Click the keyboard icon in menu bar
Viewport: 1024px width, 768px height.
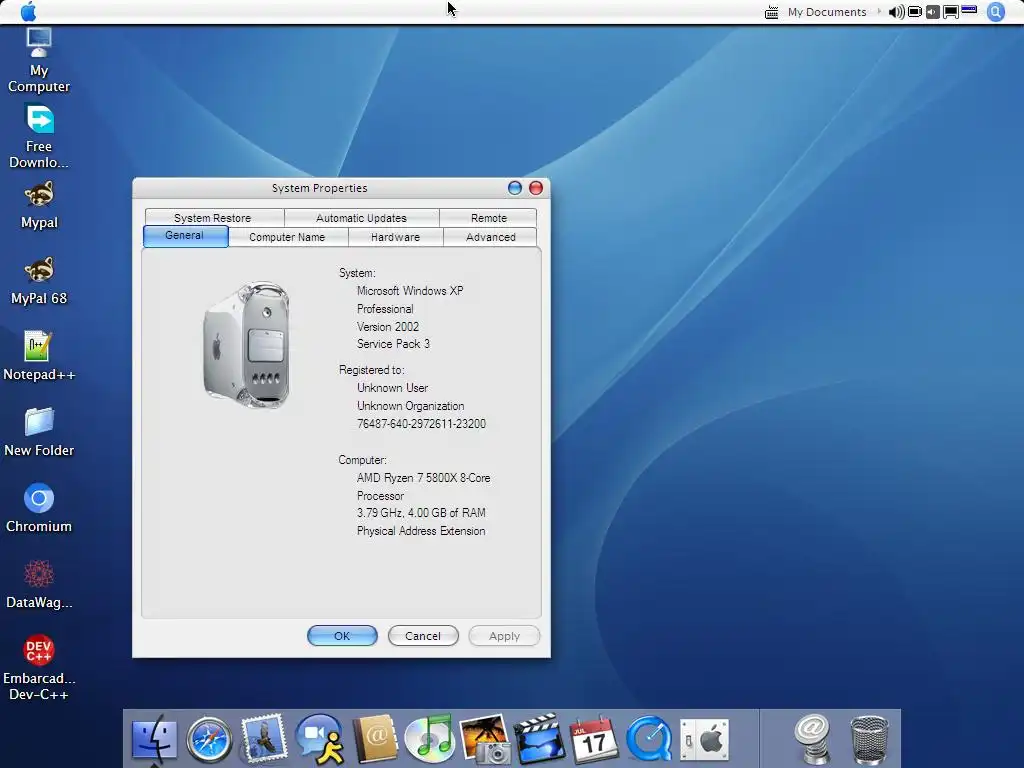(x=771, y=12)
